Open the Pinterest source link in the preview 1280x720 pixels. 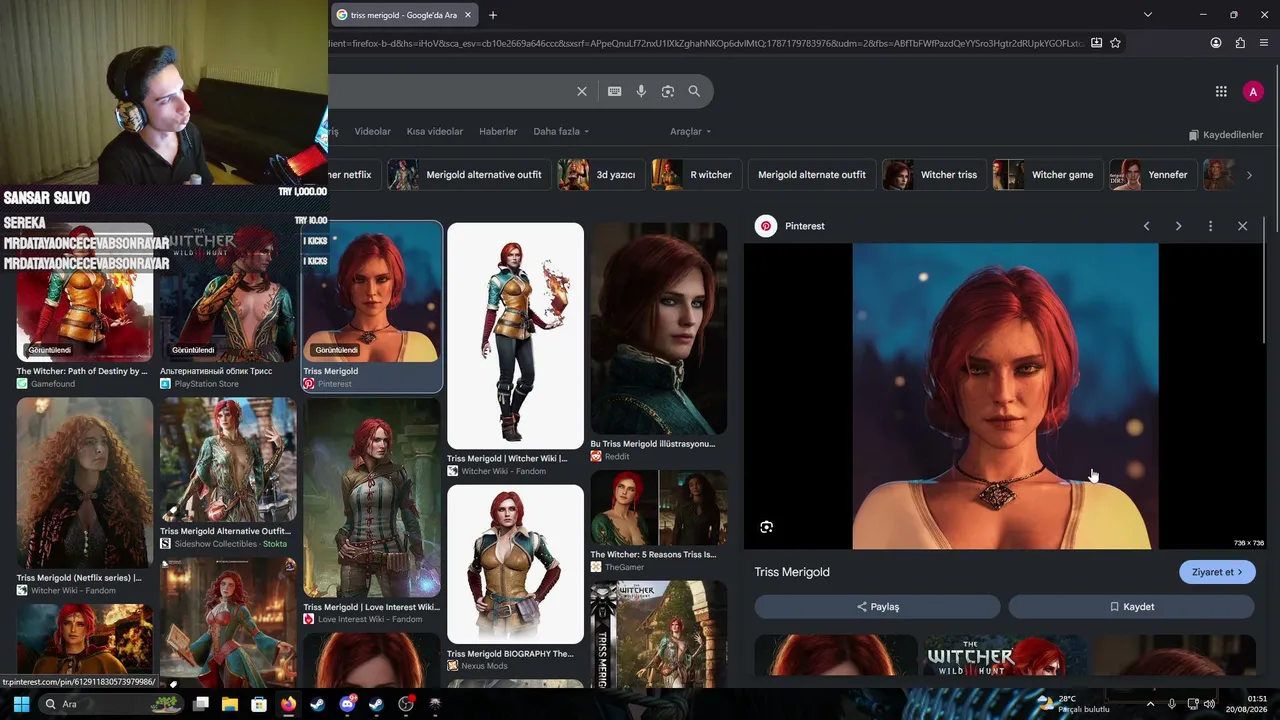pos(791,226)
